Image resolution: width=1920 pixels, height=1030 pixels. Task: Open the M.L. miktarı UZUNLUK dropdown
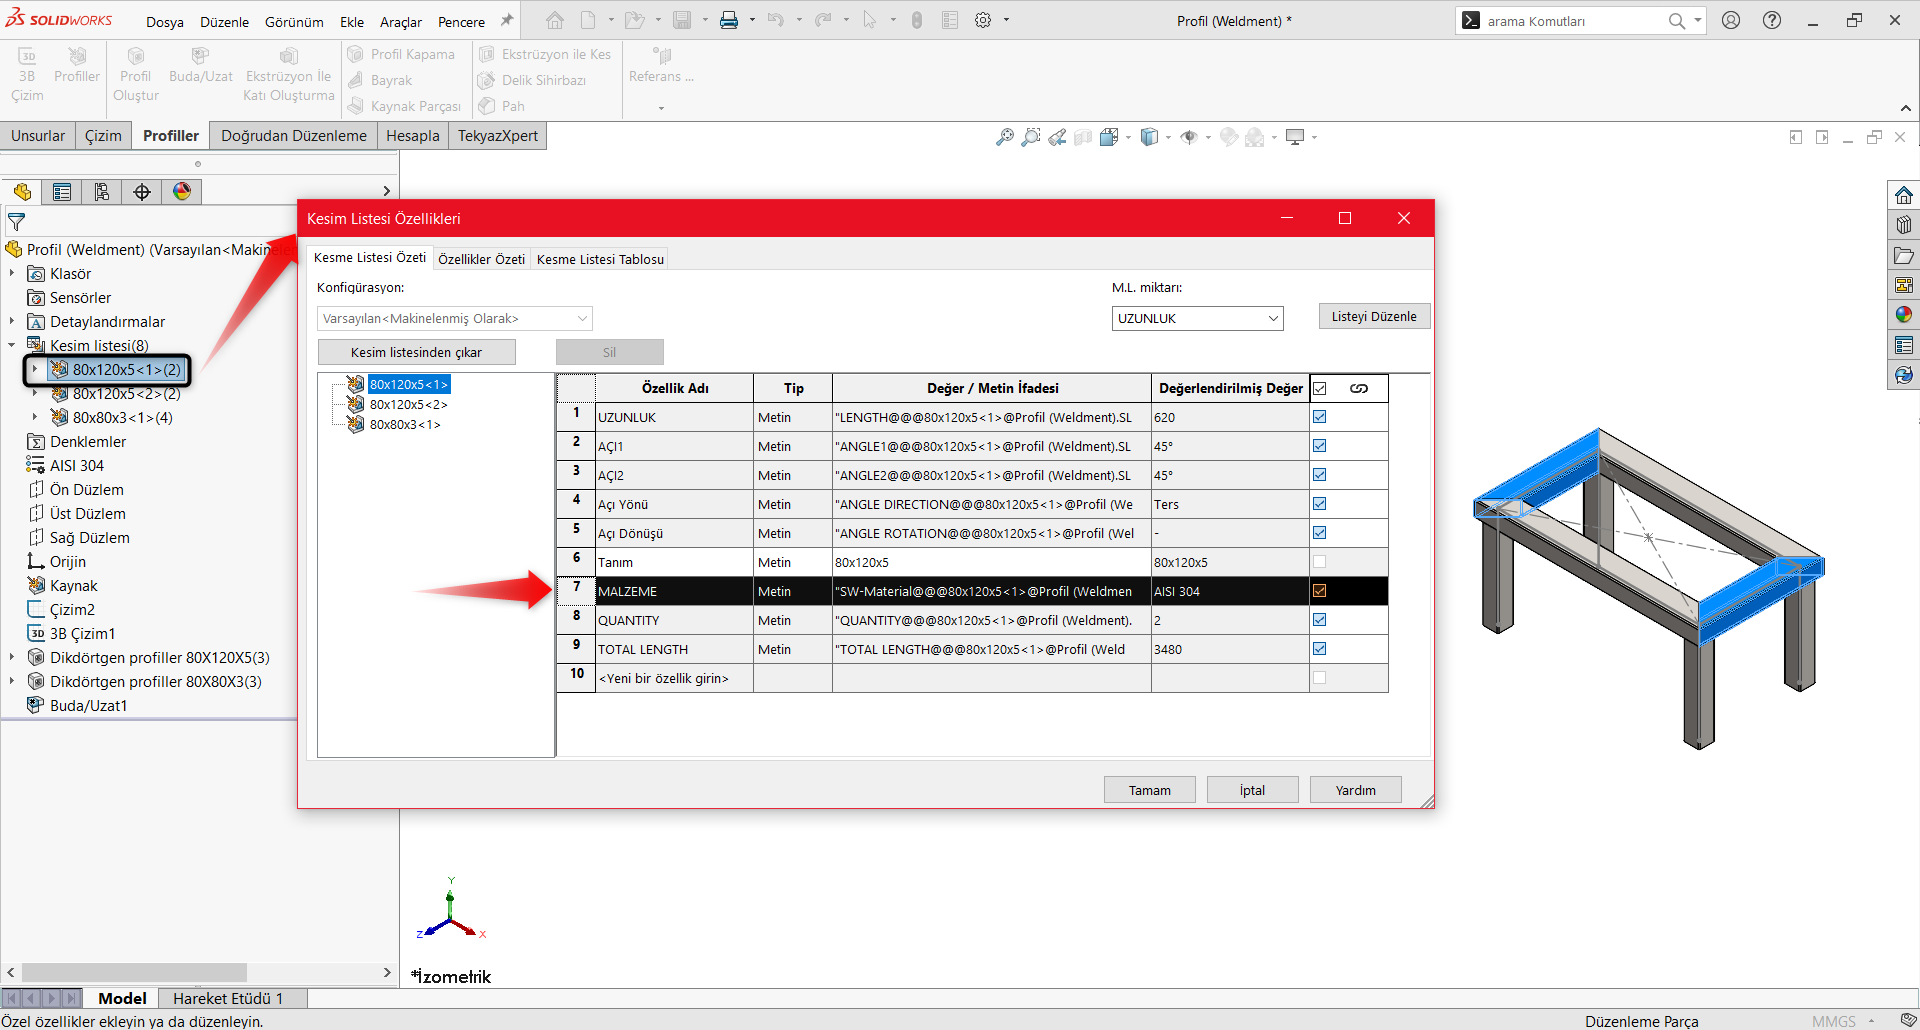[1197, 318]
